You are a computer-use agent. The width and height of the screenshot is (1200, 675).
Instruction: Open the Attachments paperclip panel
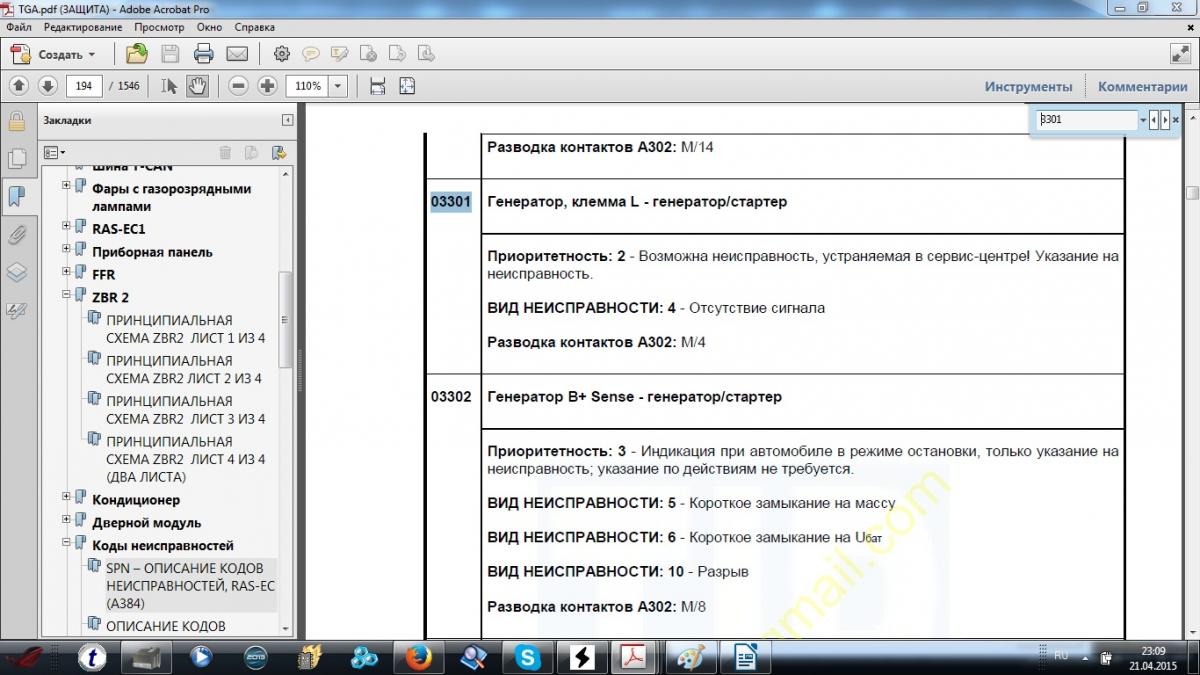(16, 235)
